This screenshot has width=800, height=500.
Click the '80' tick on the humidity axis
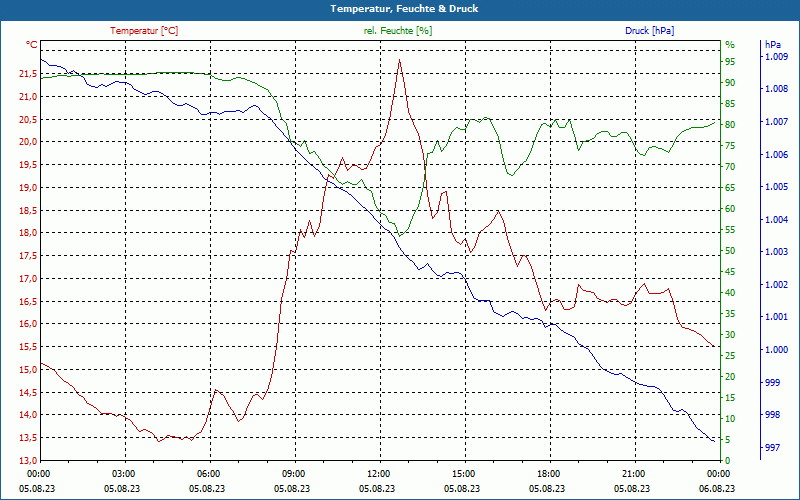[x=730, y=124]
